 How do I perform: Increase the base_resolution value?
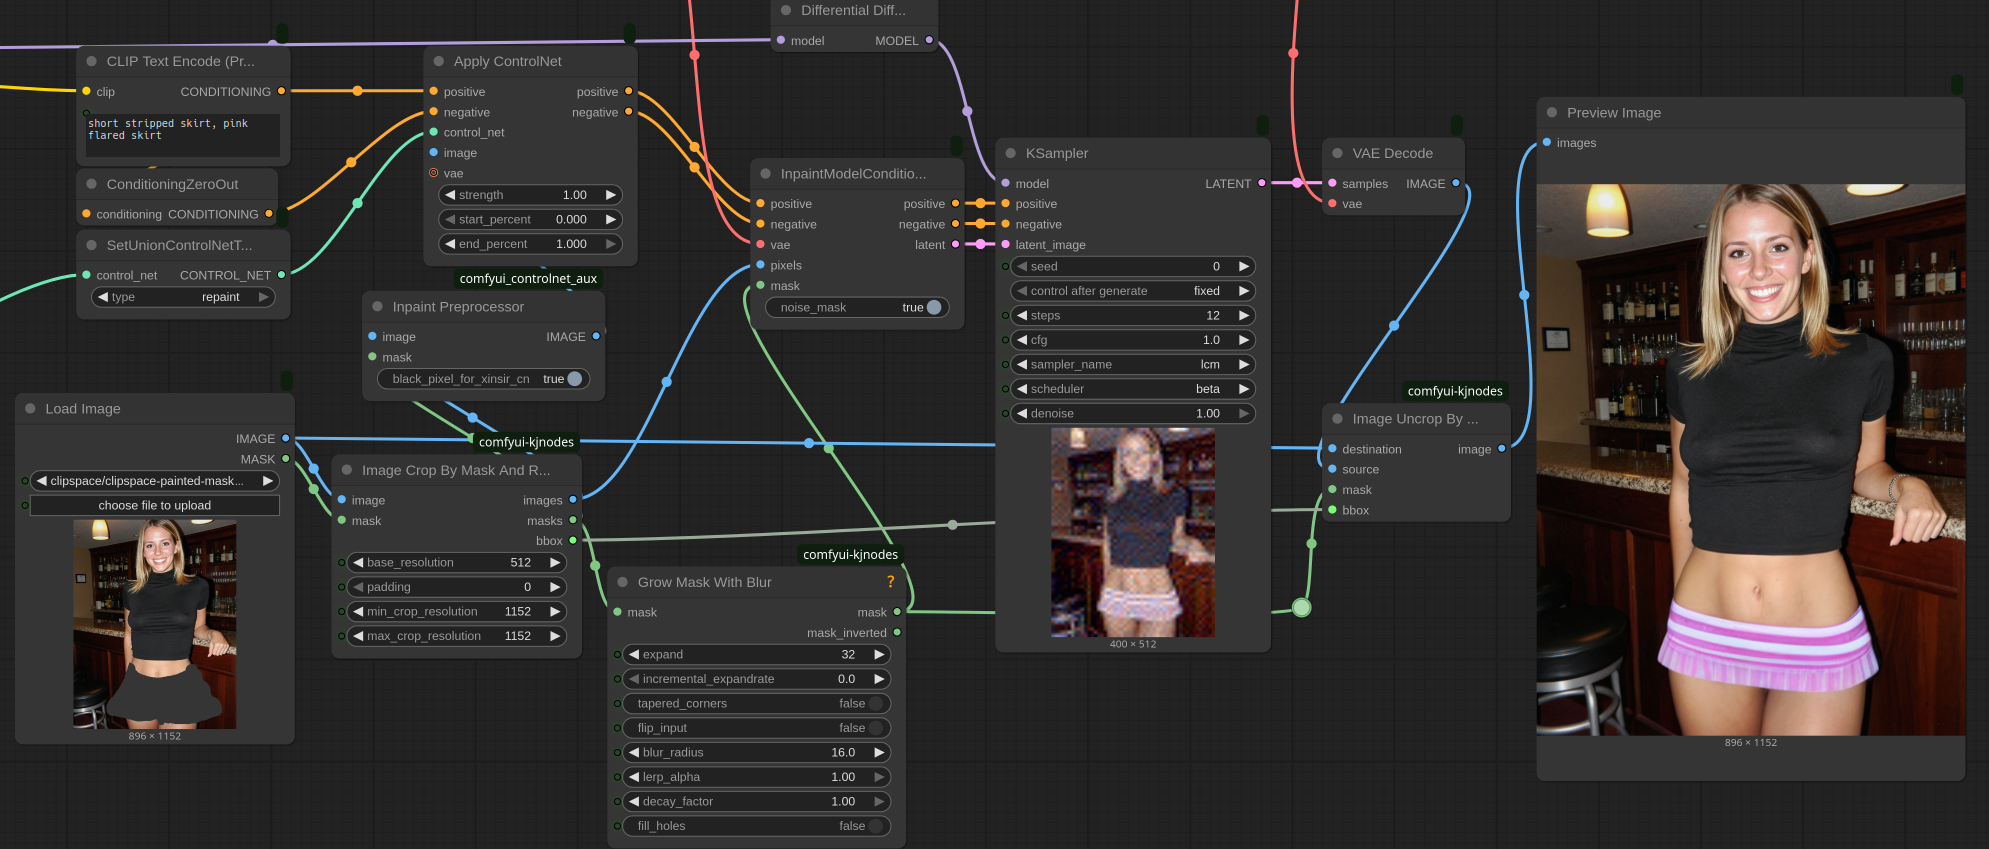click(x=555, y=563)
